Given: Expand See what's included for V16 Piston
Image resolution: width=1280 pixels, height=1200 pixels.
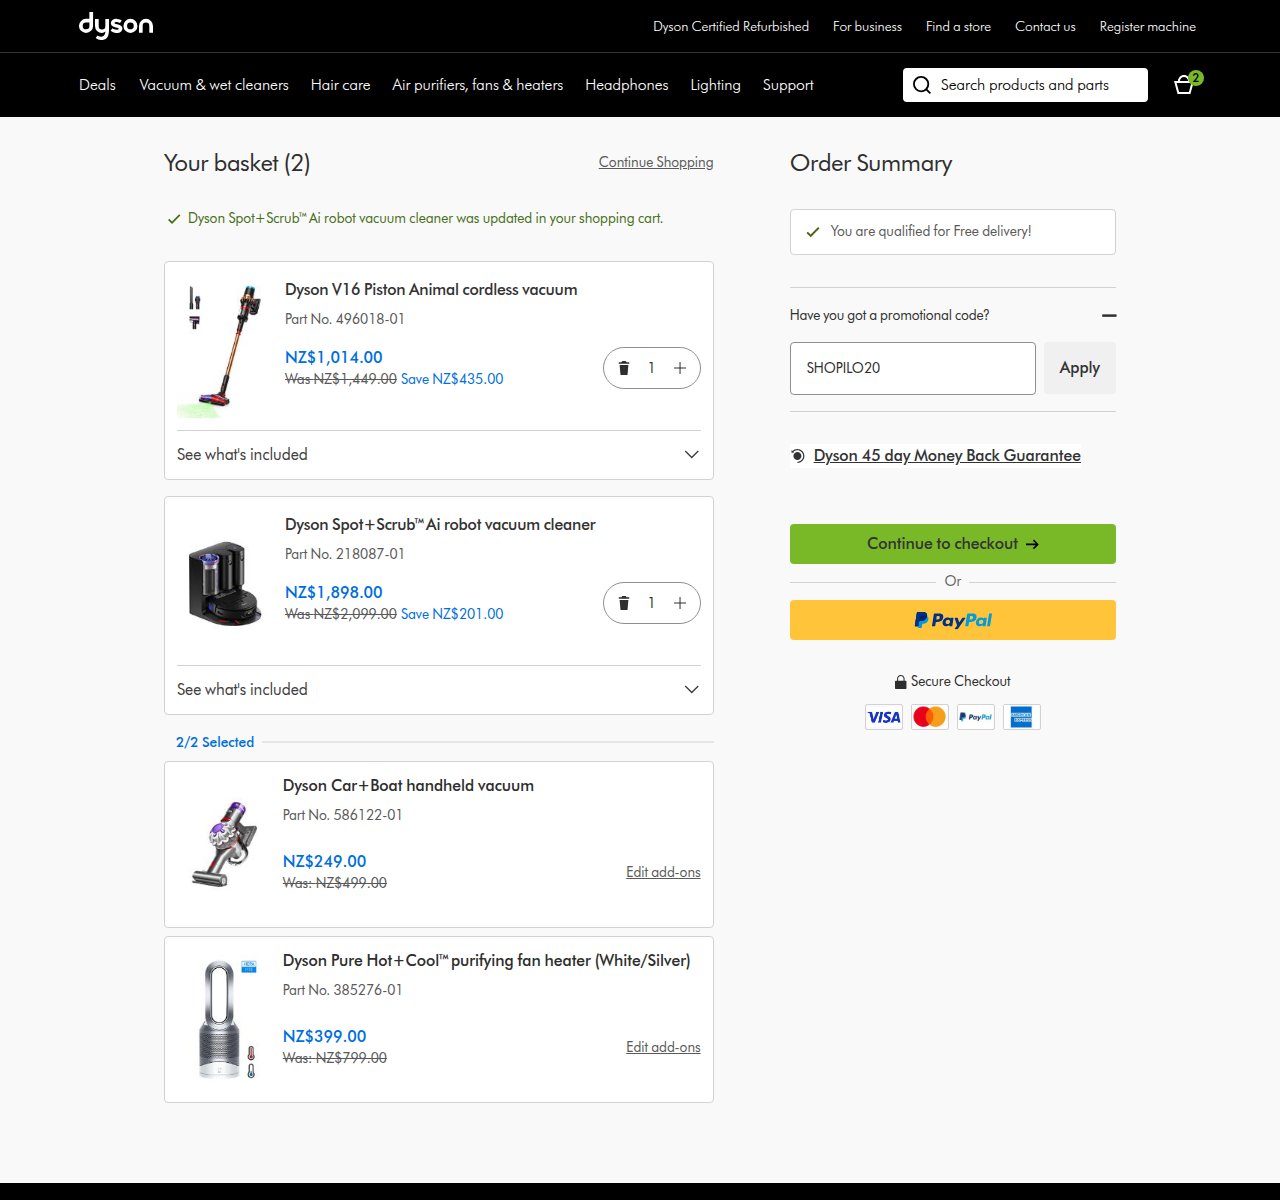Looking at the screenshot, I should tap(439, 454).
